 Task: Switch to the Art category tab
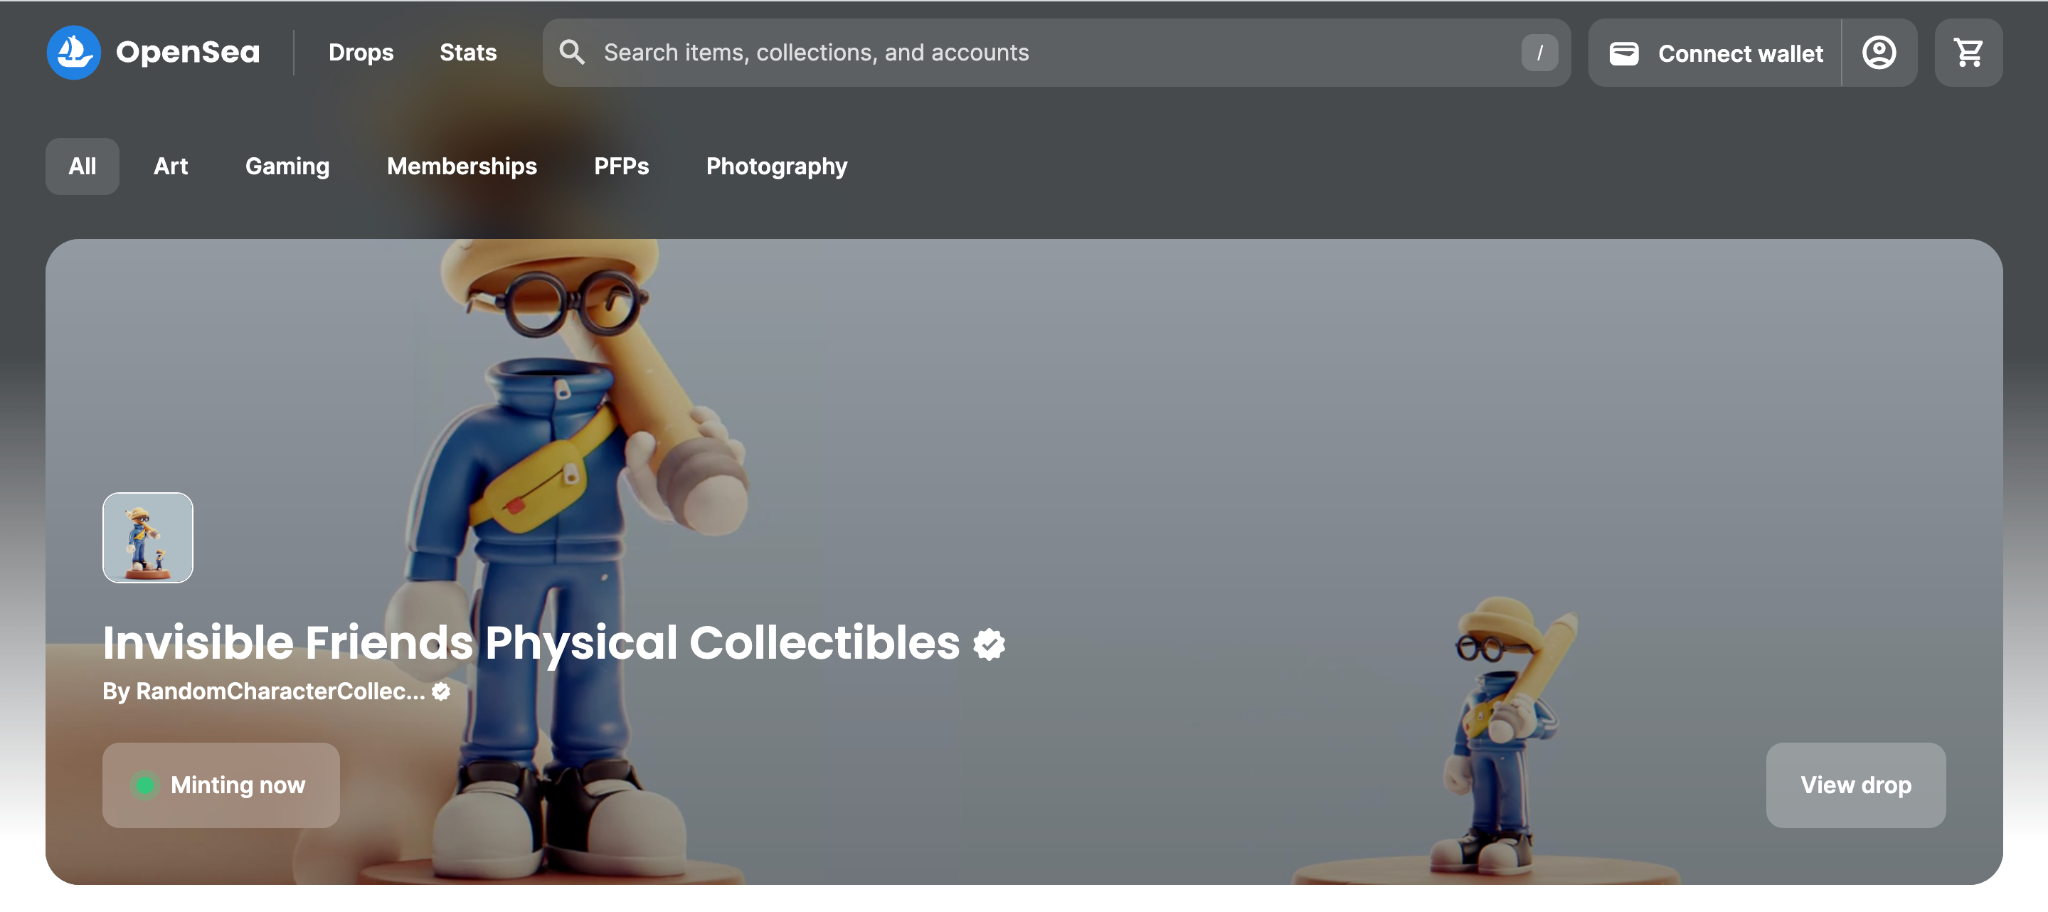pos(171,166)
